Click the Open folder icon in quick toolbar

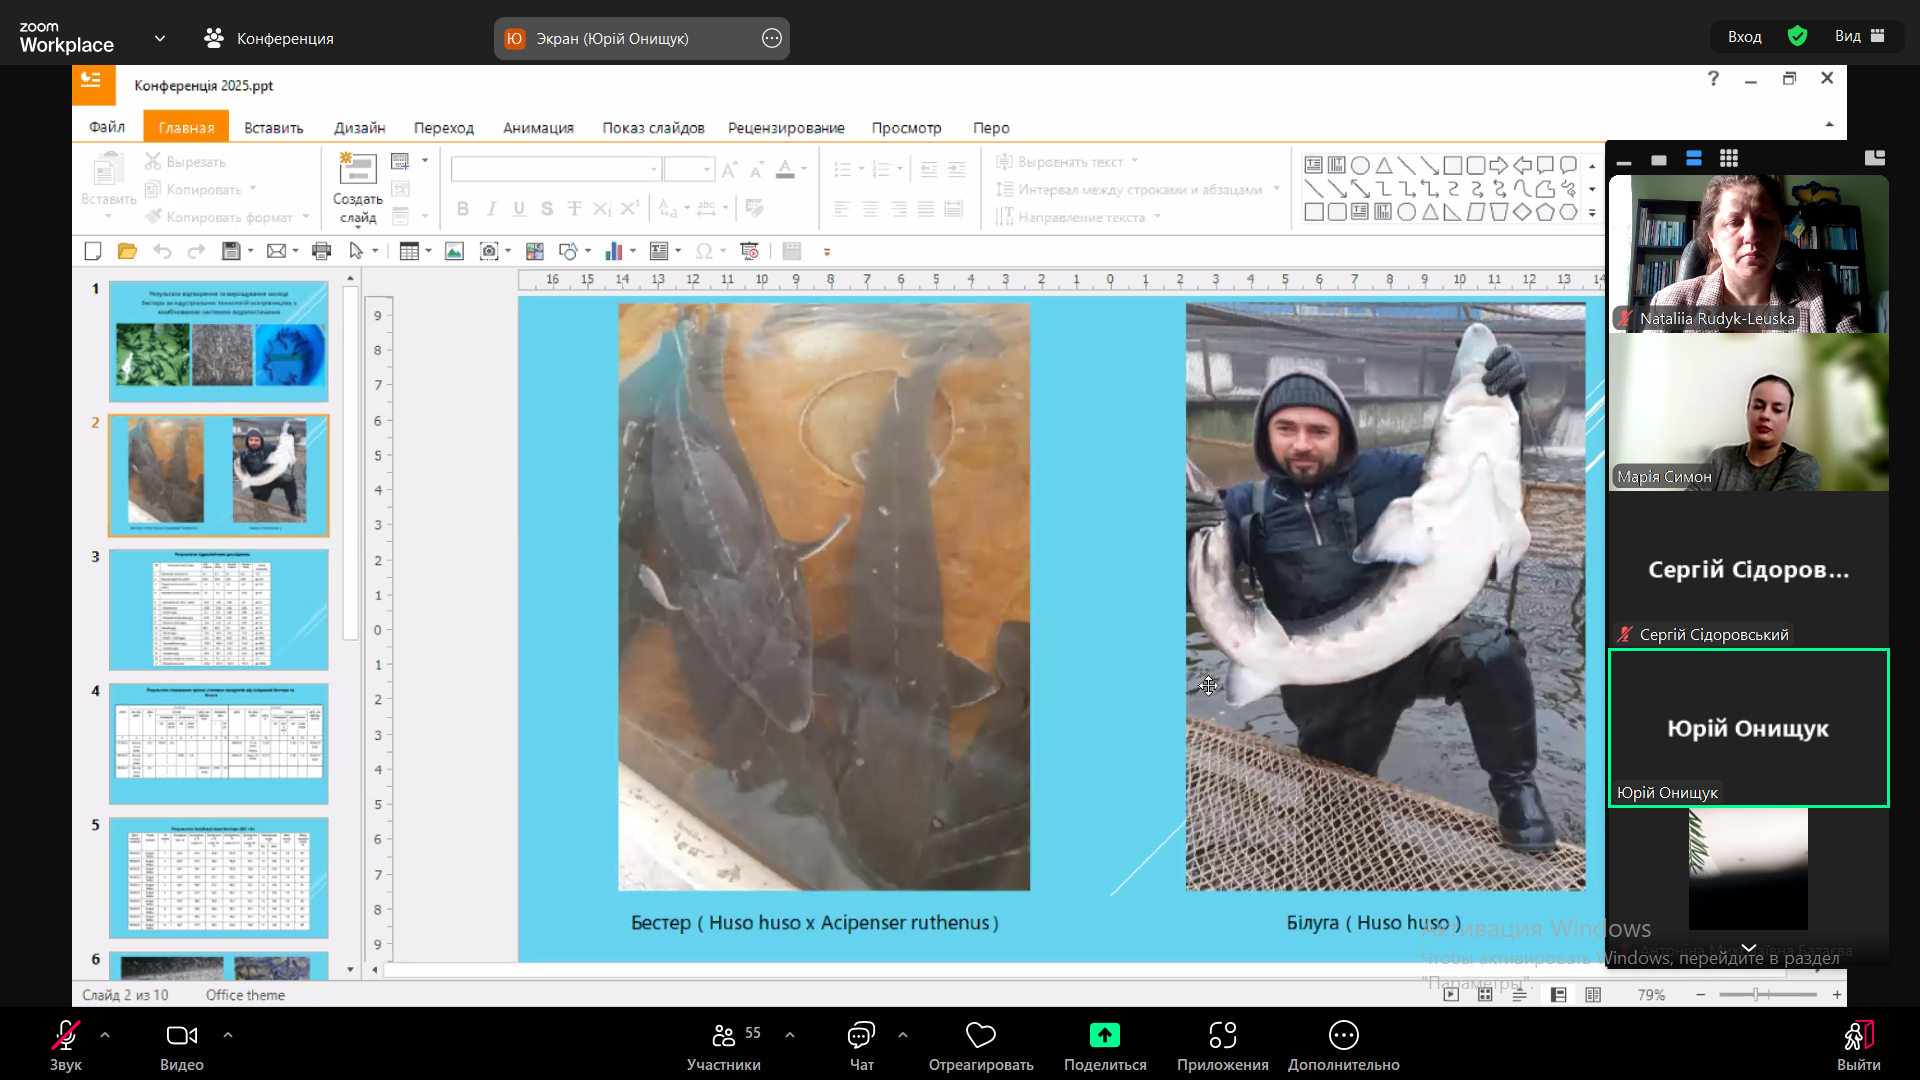[x=127, y=251]
